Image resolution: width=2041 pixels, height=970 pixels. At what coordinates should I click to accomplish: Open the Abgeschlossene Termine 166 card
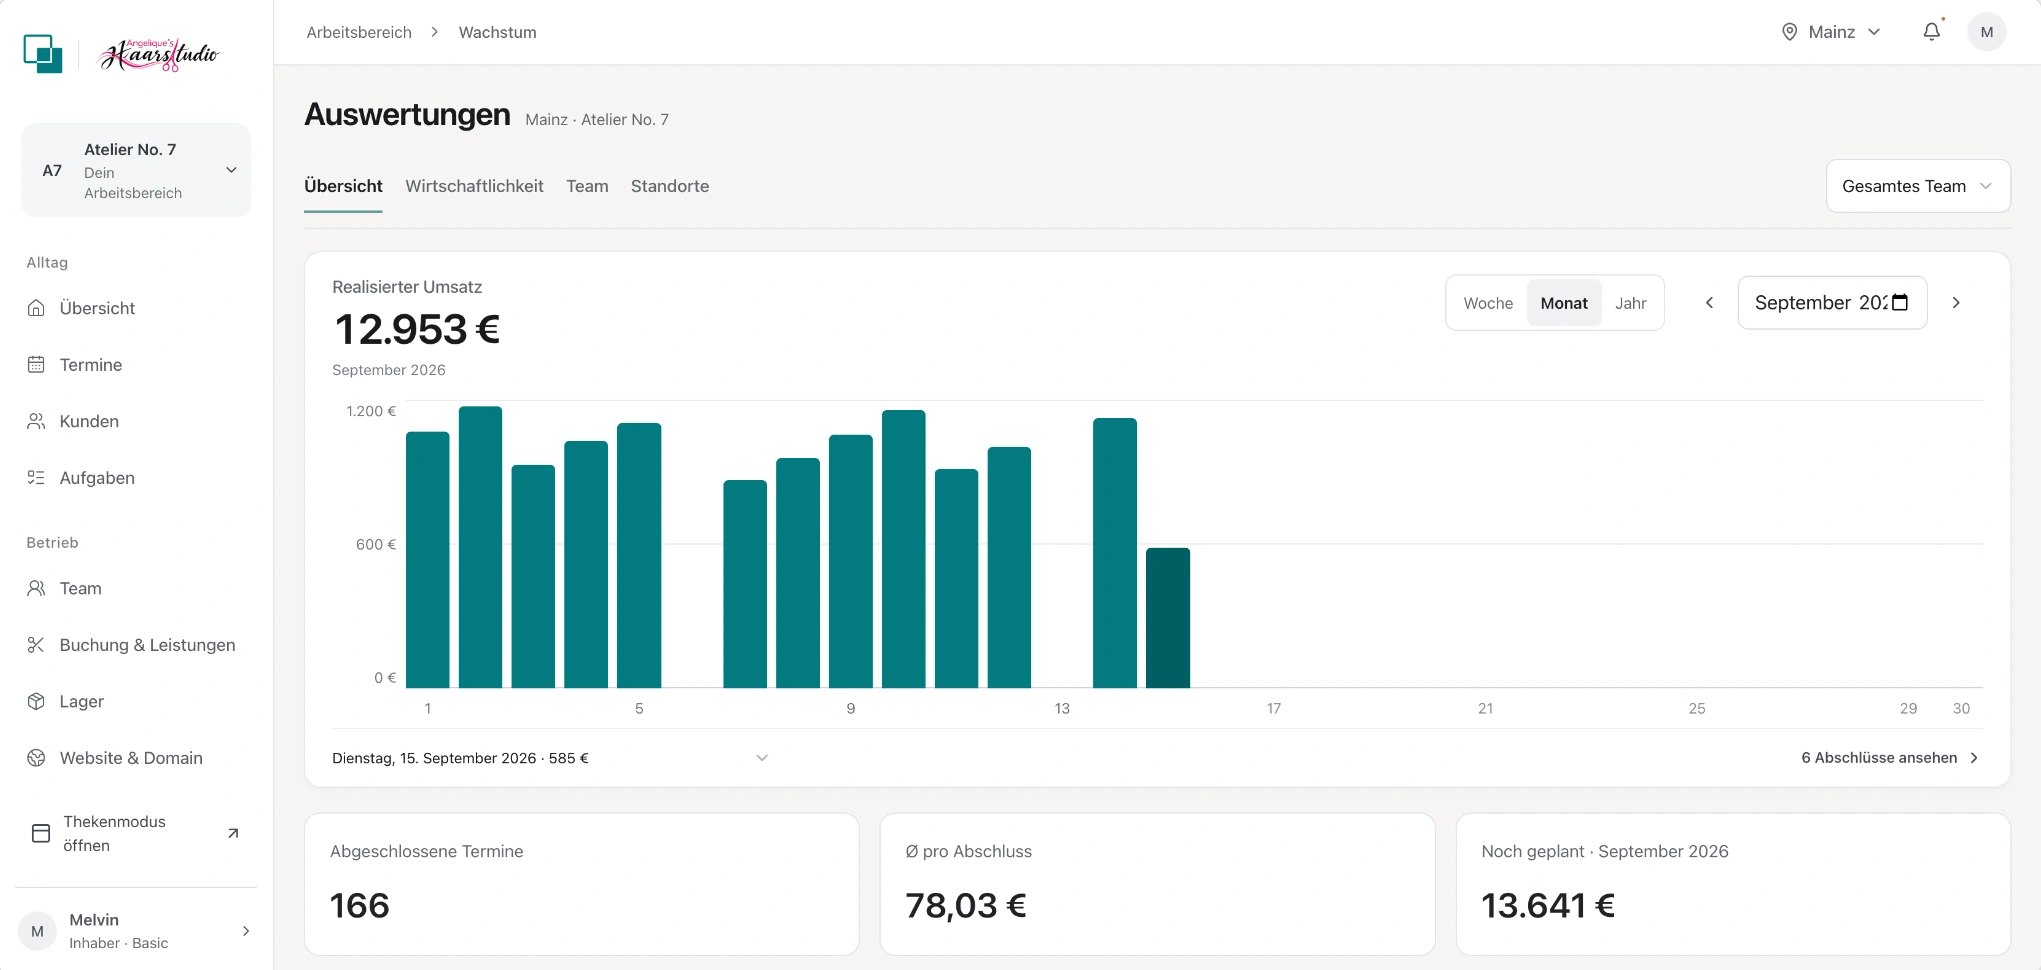tap(581, 884)
